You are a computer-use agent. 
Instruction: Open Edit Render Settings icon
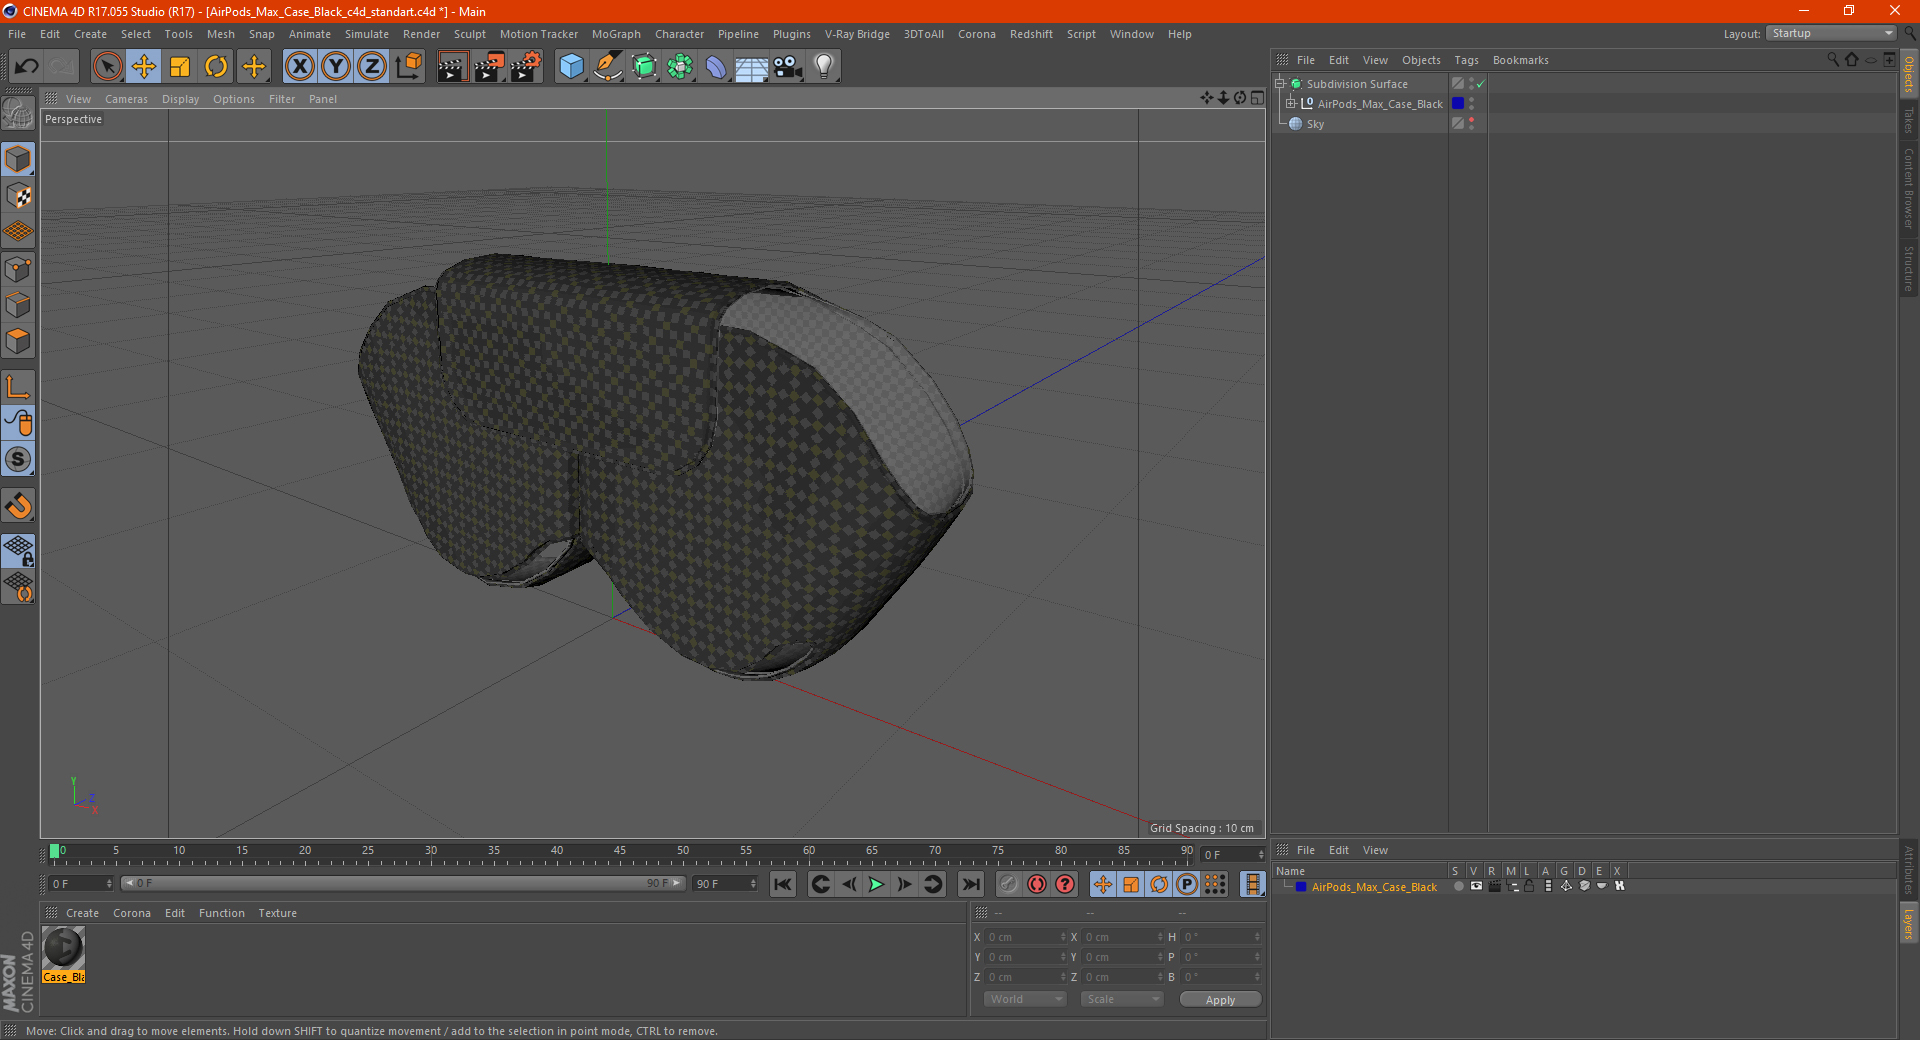pos(526,67)
